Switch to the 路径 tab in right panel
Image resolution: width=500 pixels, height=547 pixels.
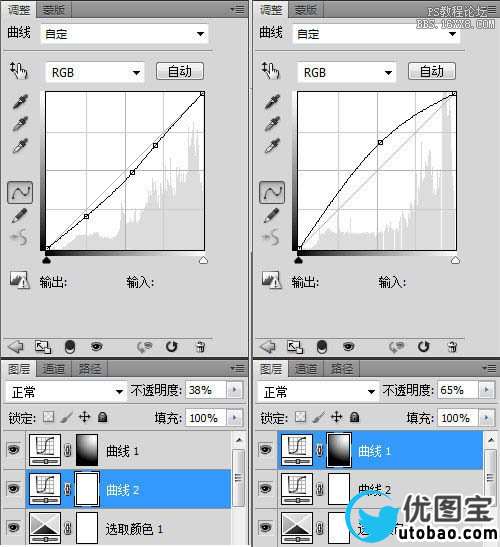pos(342,369)
